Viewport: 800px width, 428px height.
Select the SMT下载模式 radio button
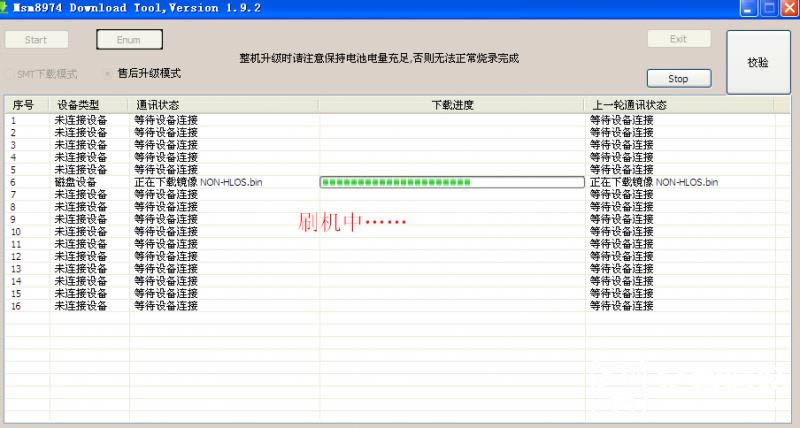coord(10,74)
